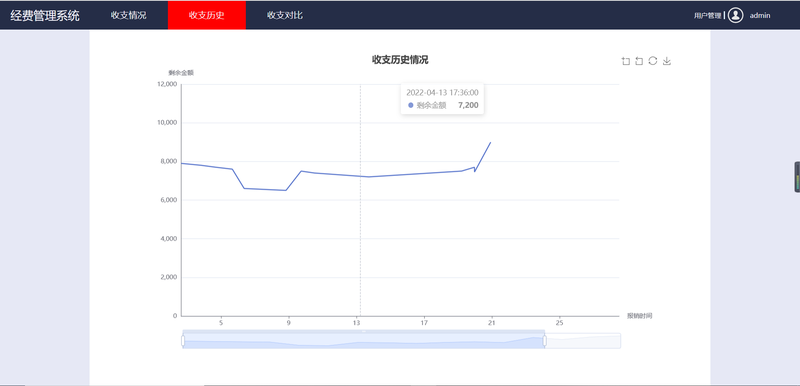800x386 pixels.
Task: Click the 收支历史情况 chart title
Action: point(400,60)
